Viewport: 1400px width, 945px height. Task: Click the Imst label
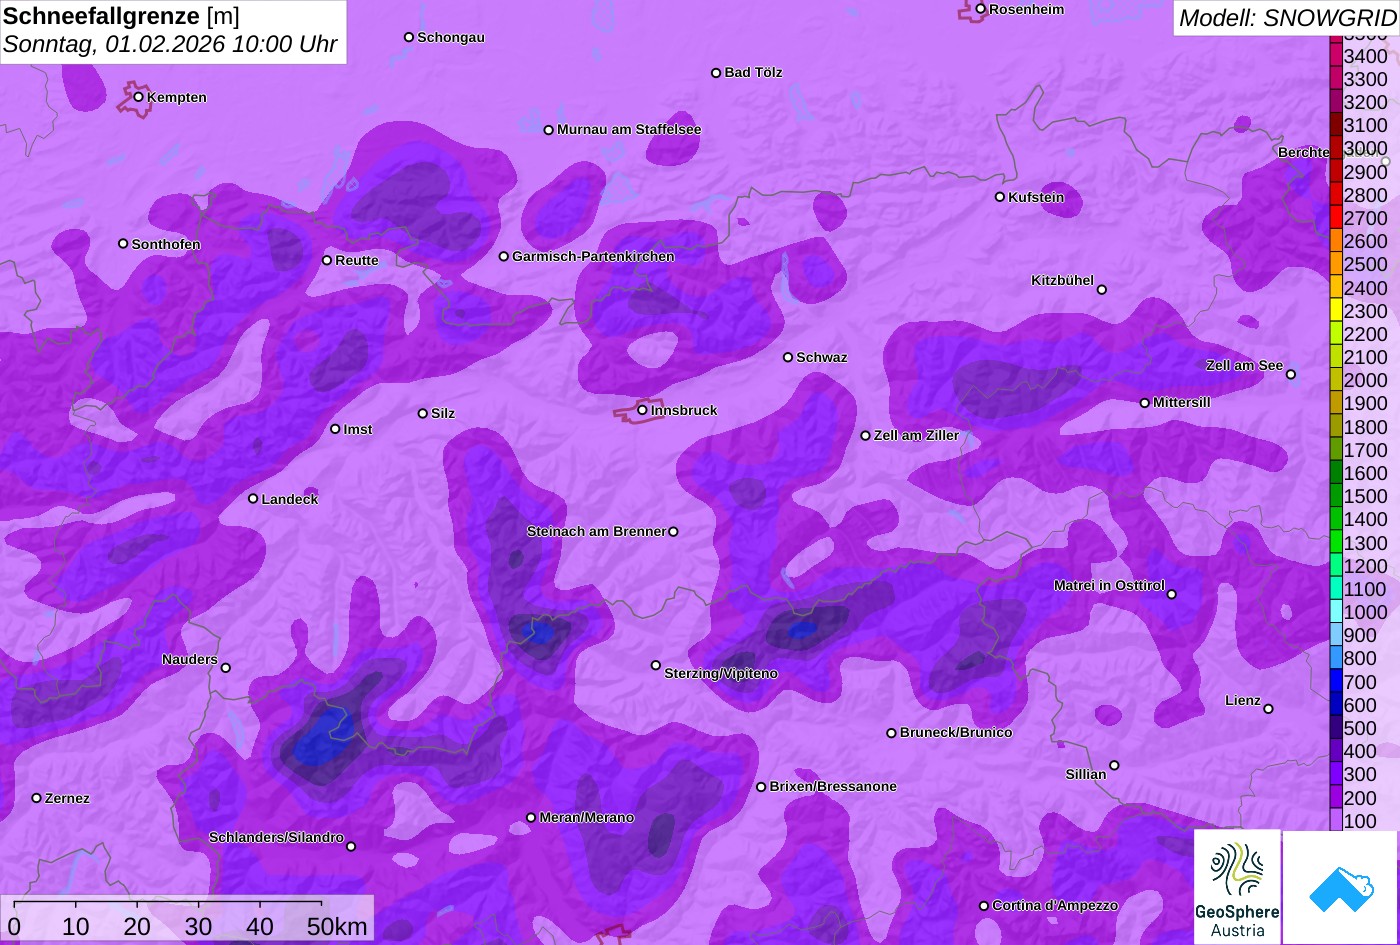pyautogui.click(x=358, y=429)
